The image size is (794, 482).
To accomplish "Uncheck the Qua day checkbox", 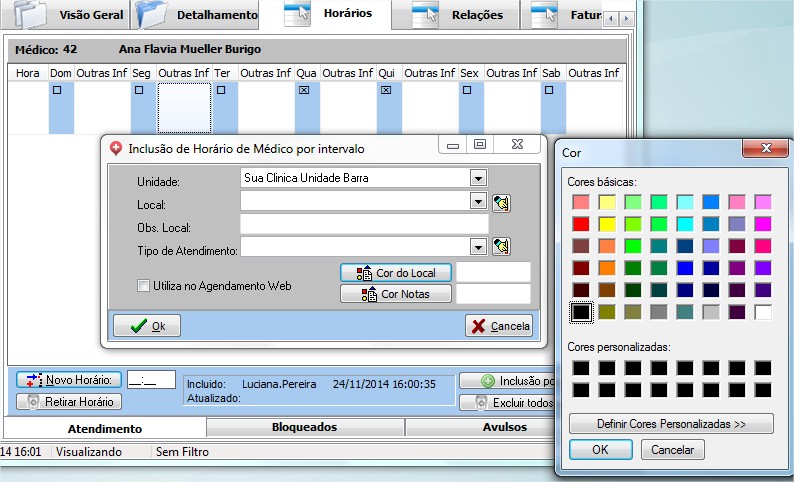I will pyautogui.click(x=303, y=90).
